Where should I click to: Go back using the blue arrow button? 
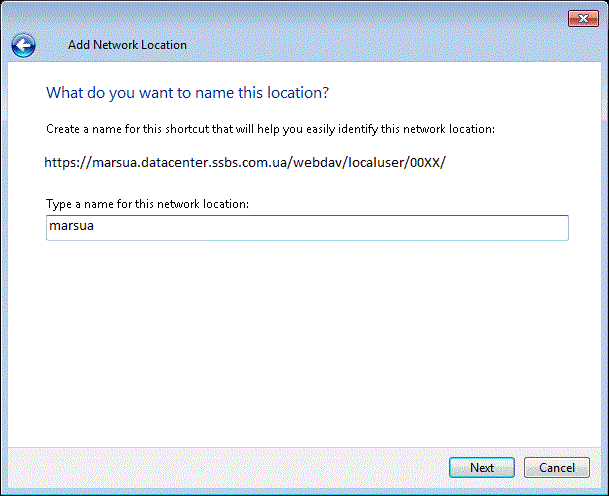point(23,45)
